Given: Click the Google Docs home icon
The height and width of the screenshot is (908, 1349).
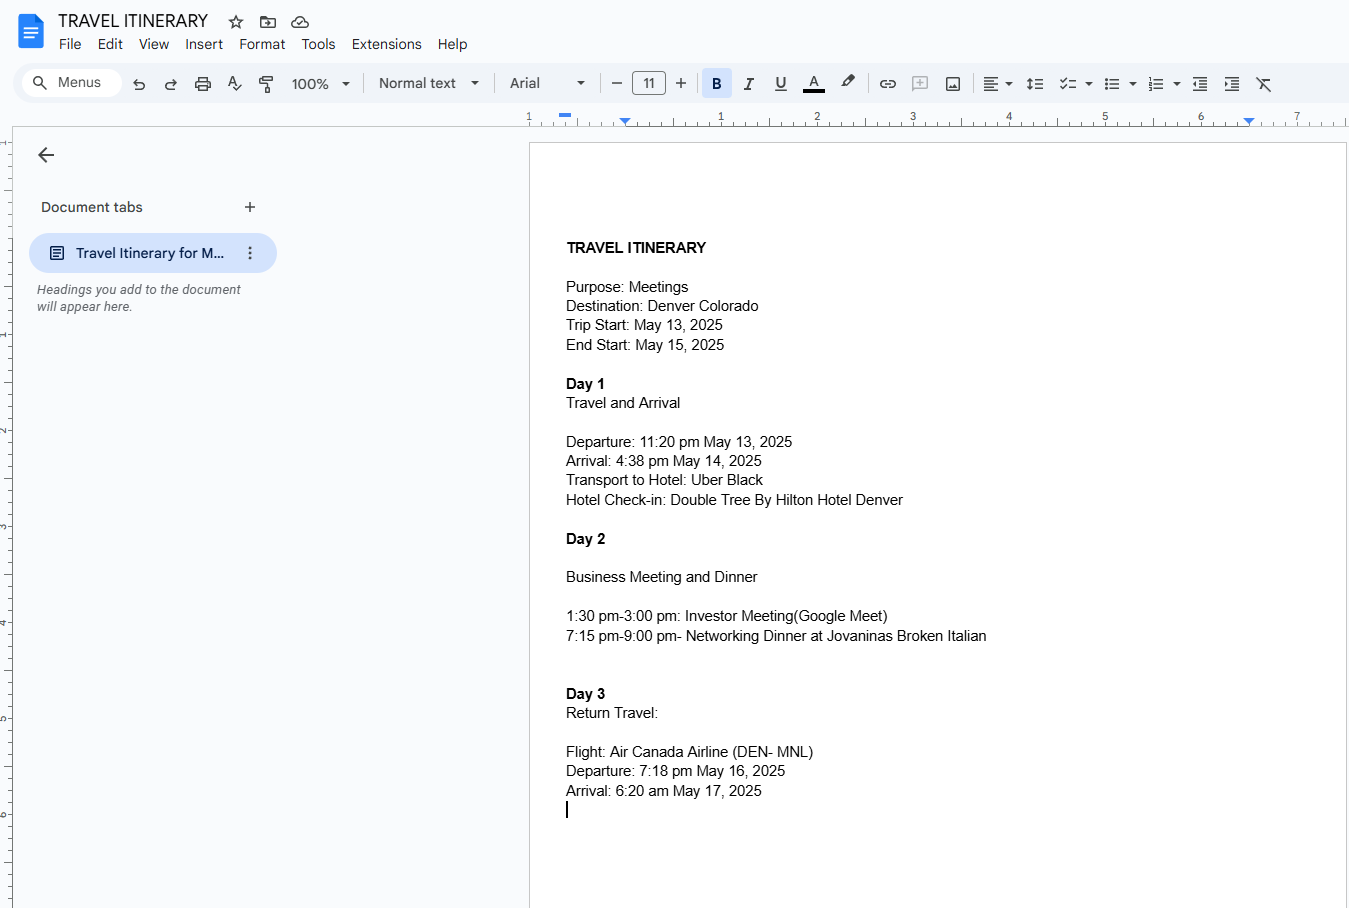Looking at the screenshot, I should 31,31.
